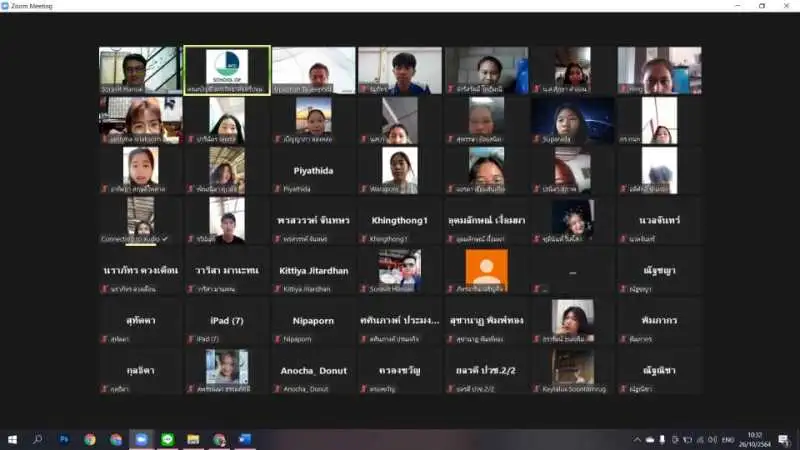Click the muted microphone icon beside Piyathida
The width and height of the screenshot is (800, 450).
click(277, 189)
